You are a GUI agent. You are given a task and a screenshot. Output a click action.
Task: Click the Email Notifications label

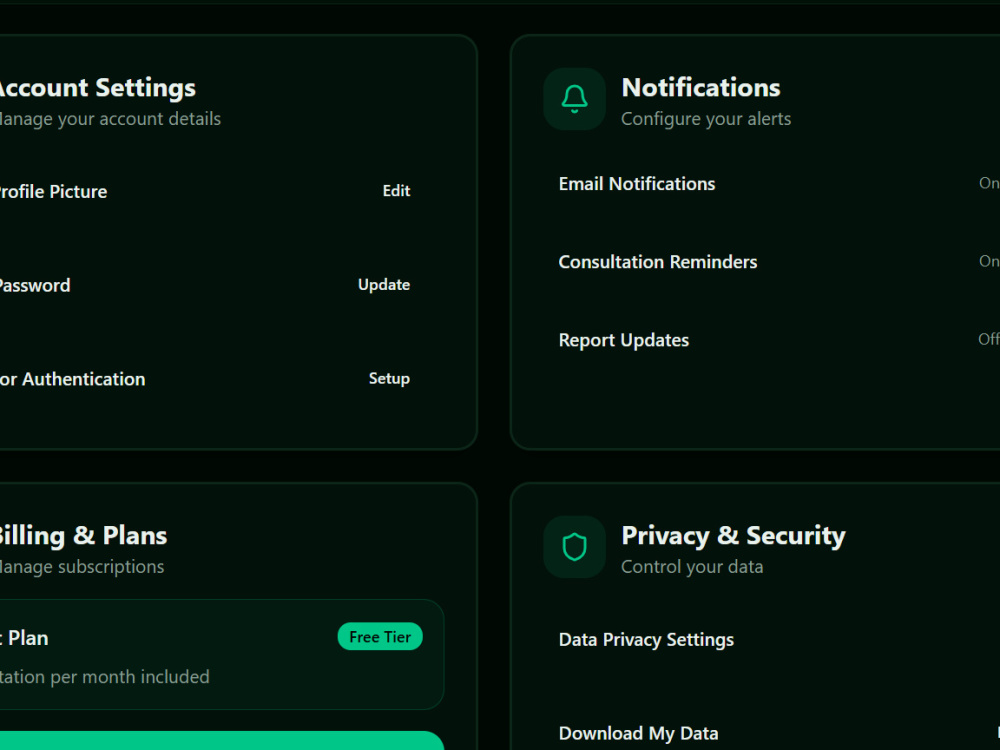[x=637, y=184]
